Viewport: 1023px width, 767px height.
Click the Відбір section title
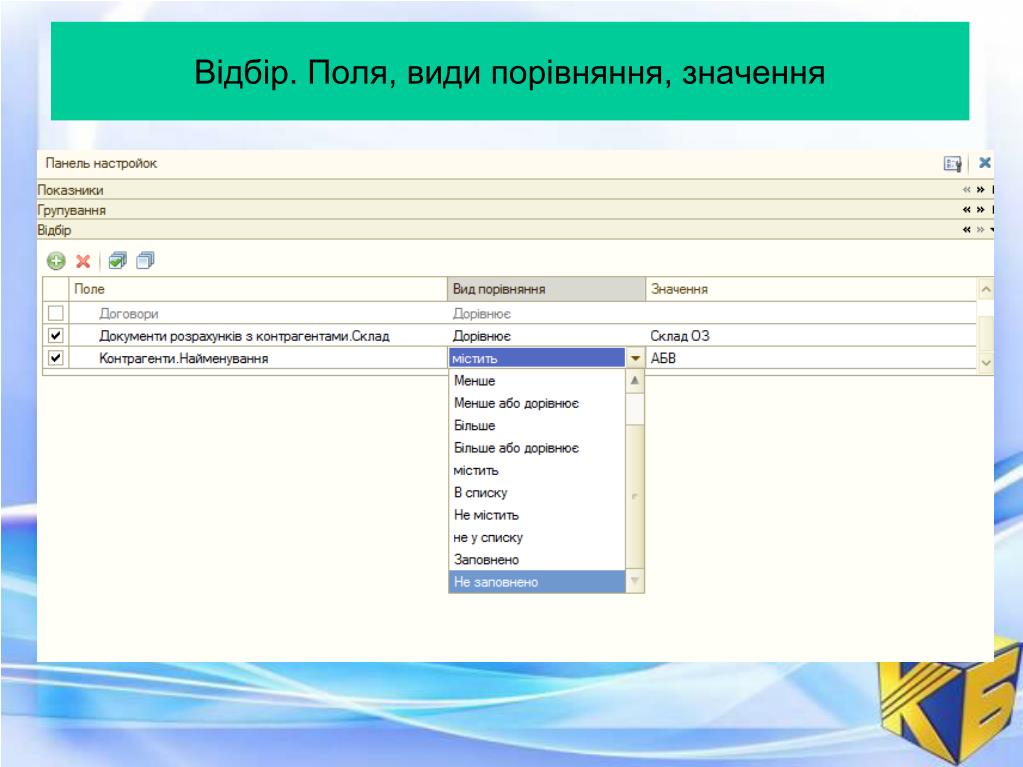click(x=54, y=230)
